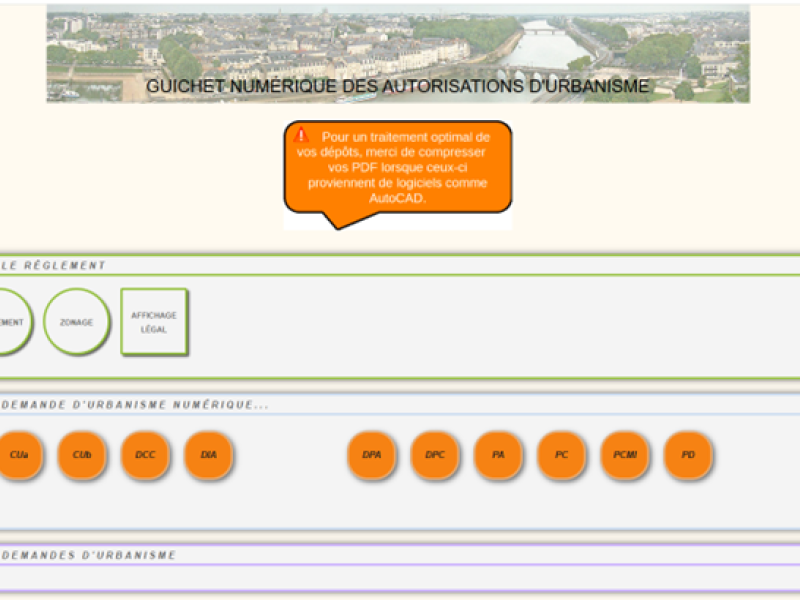Start a DPA declaration

[x=372, y=455]
